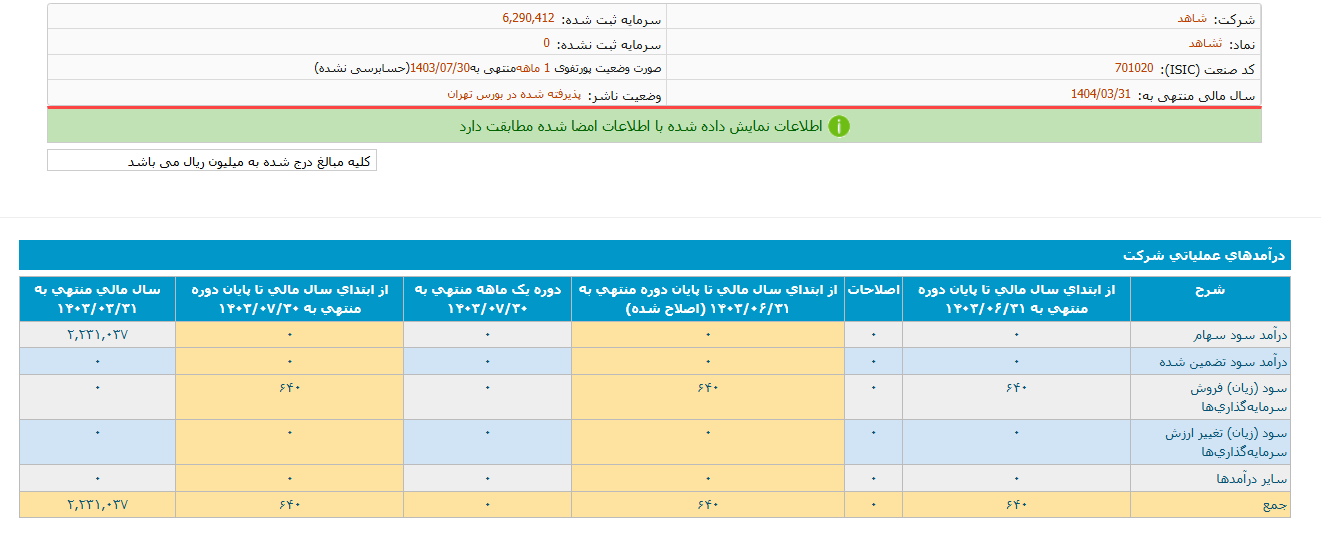This screenshot has height=545, width=1321.
Task: Select the registered capital value 6,290,412
Action: point(528,18)
